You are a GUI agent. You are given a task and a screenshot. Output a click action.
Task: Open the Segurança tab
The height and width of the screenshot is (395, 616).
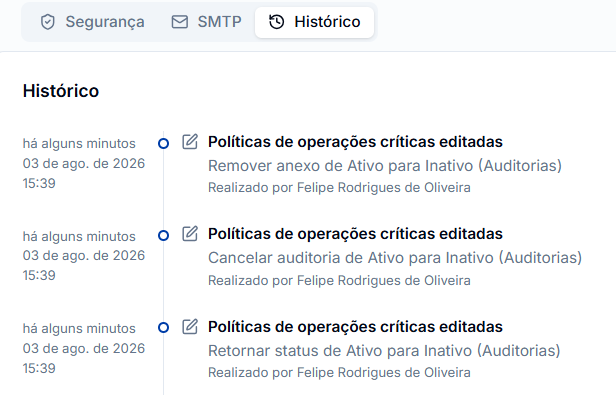(93, 22)
